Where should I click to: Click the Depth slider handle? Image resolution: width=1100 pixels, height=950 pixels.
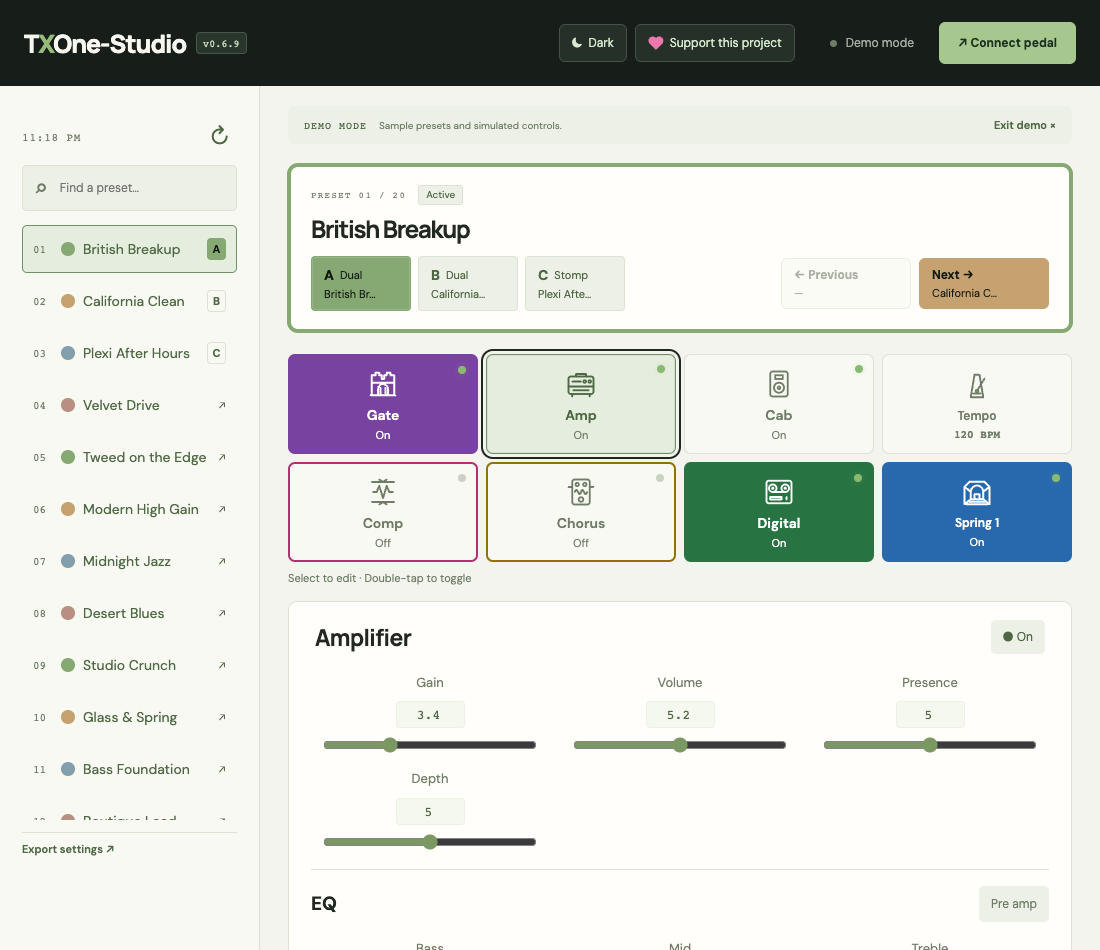tap(430, 842)
